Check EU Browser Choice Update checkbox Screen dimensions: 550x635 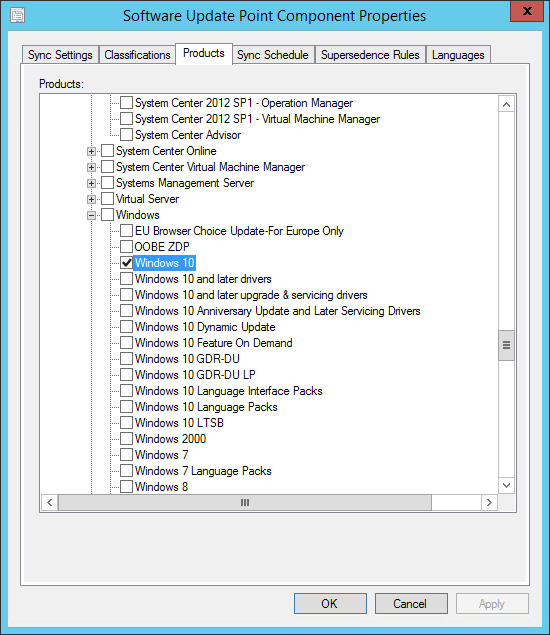(126, 231)
